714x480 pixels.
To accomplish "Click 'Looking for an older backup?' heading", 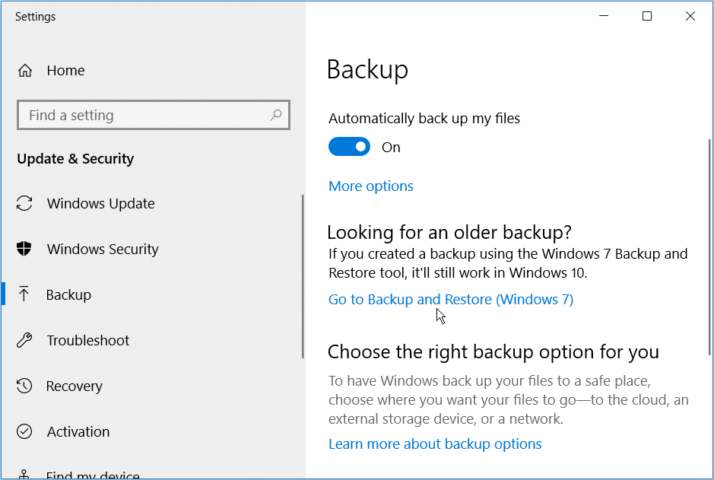I will (449, 232).
